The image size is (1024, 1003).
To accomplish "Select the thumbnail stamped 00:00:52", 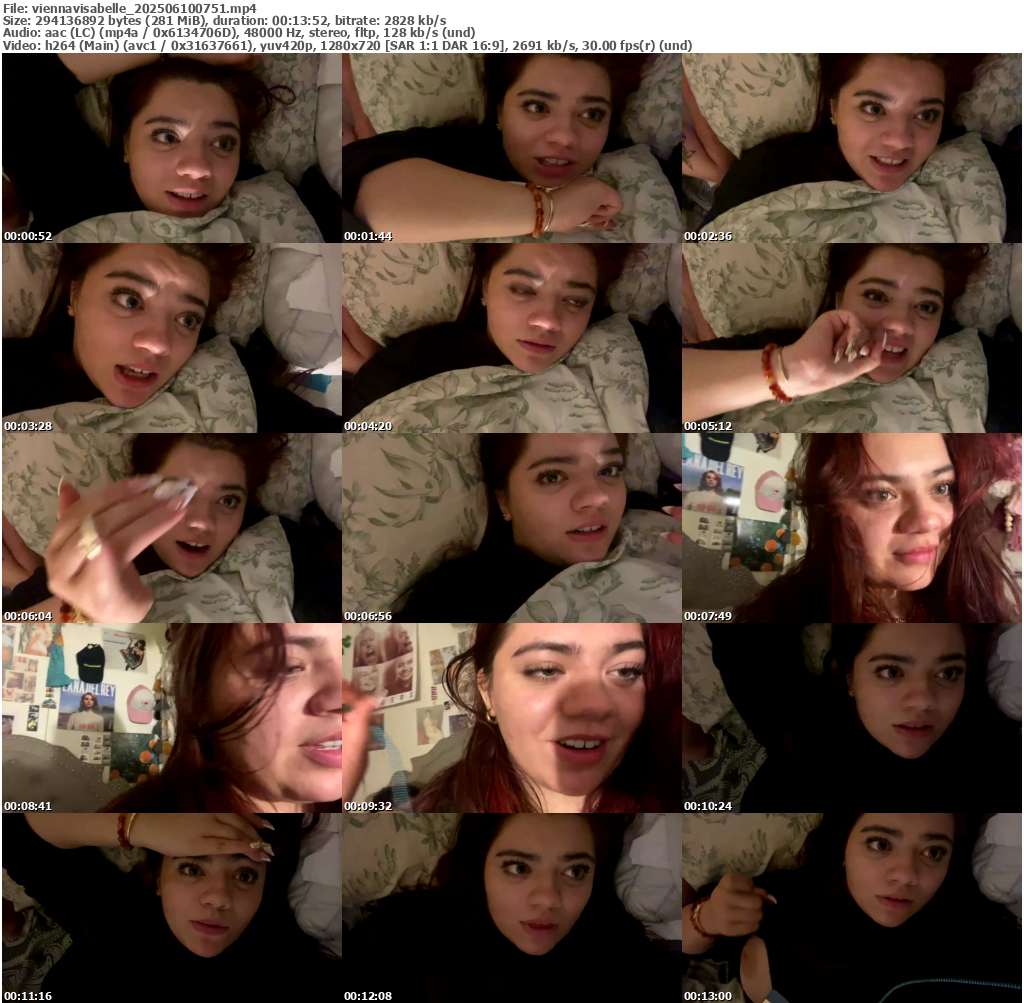I will click(172, 148).
